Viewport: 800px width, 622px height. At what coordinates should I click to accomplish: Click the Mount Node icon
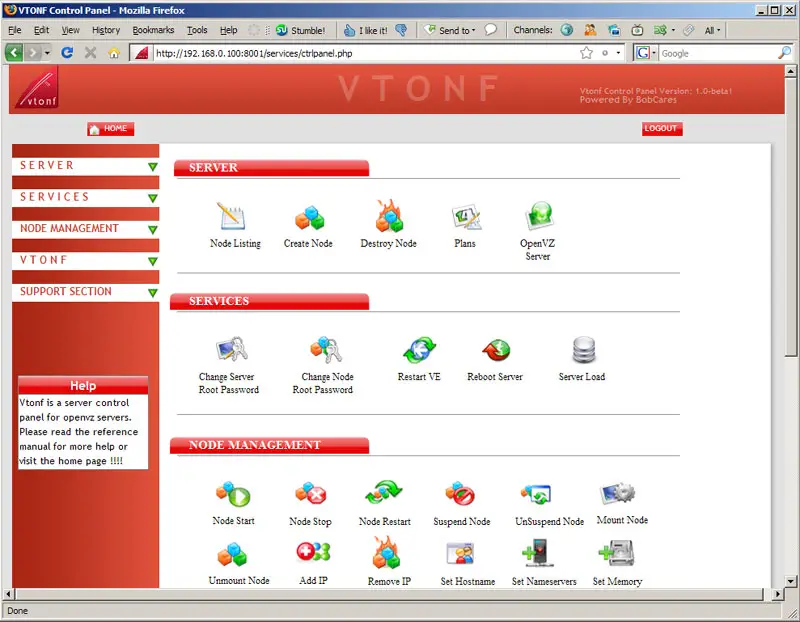(617, 493)
